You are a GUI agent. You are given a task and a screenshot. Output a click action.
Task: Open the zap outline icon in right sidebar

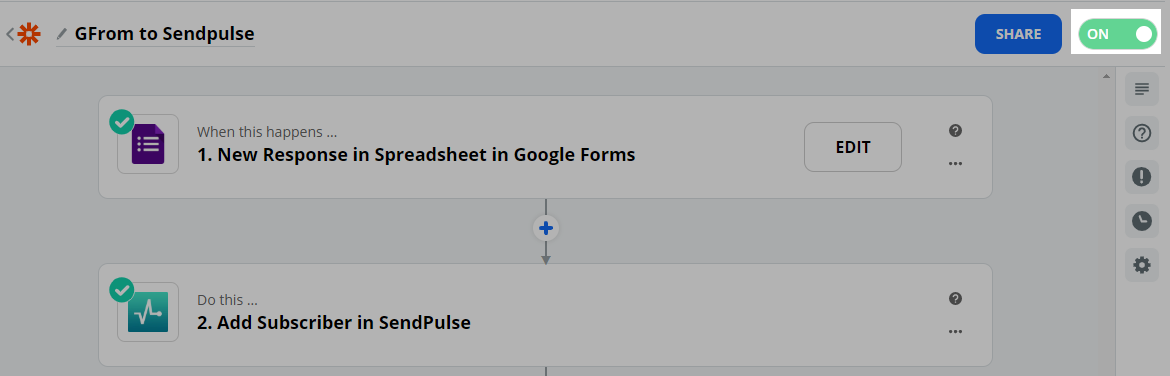point(1142,90)
